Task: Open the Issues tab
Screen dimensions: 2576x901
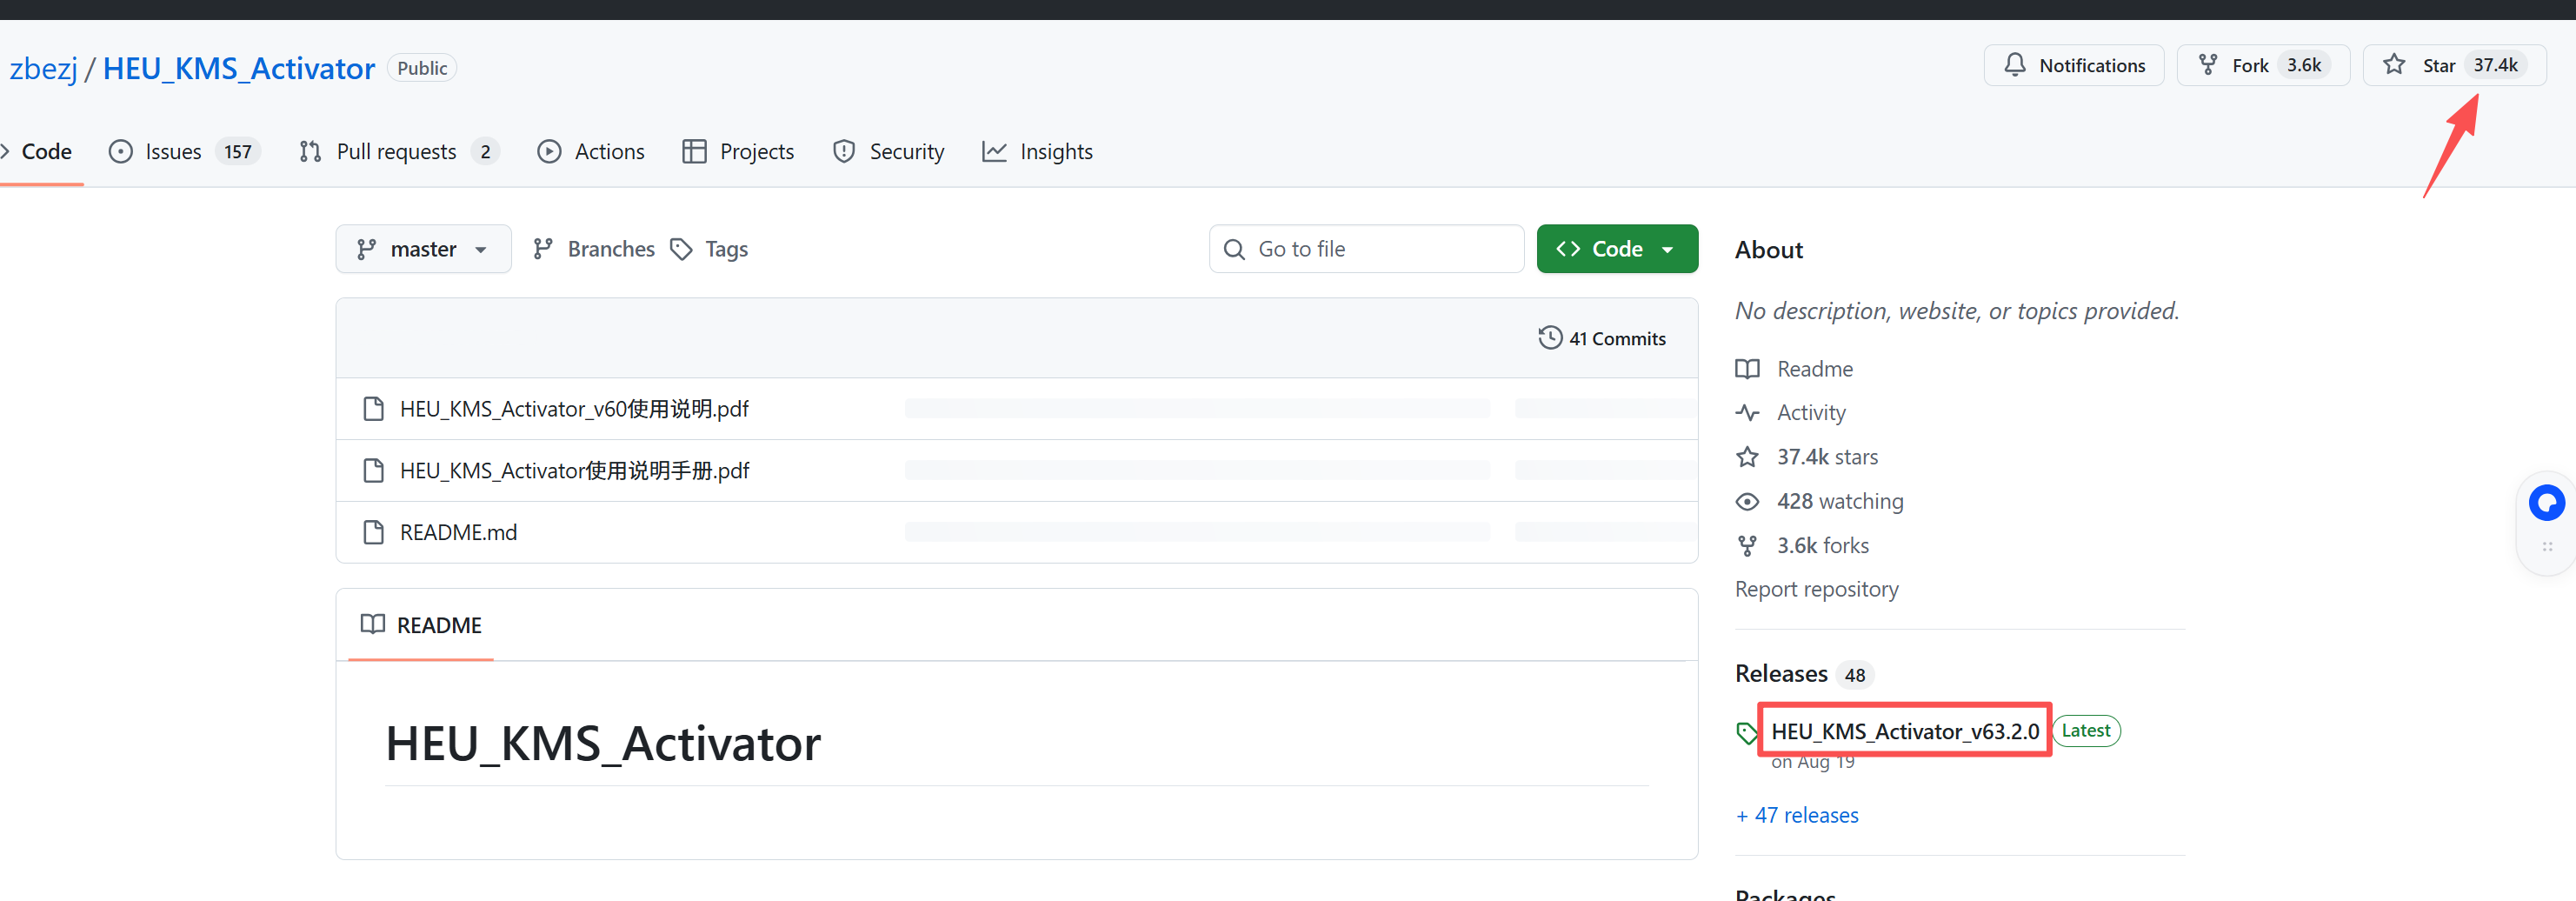Action: tap(172, 152)
